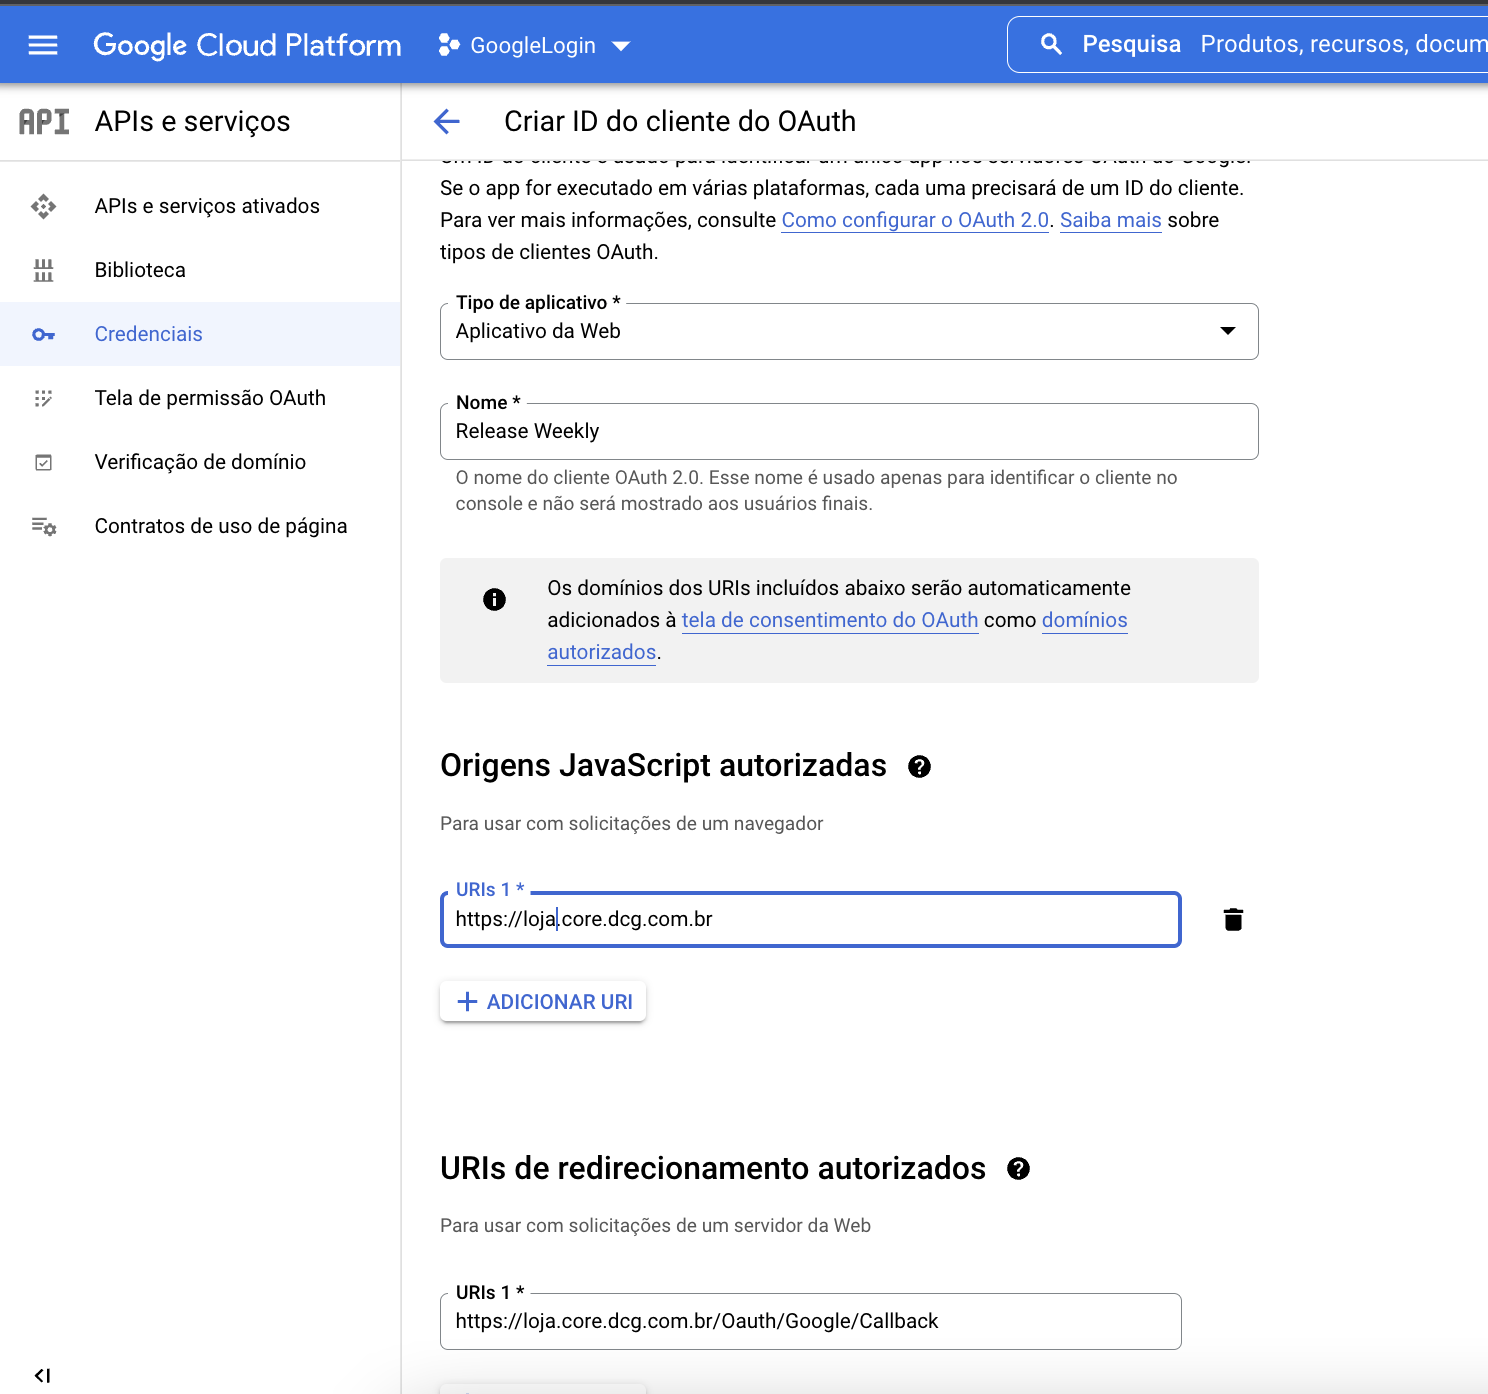Show help for URIs de redirecionamento autorizados
This screenshot has height=1394, width=1488.
pyautogui.click(x=1018, y=1169)
